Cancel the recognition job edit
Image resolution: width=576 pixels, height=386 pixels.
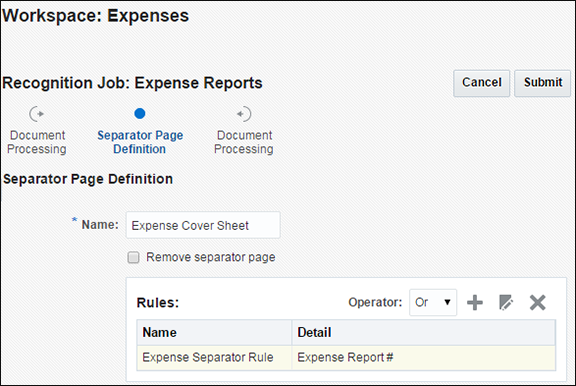pos(482,83)
